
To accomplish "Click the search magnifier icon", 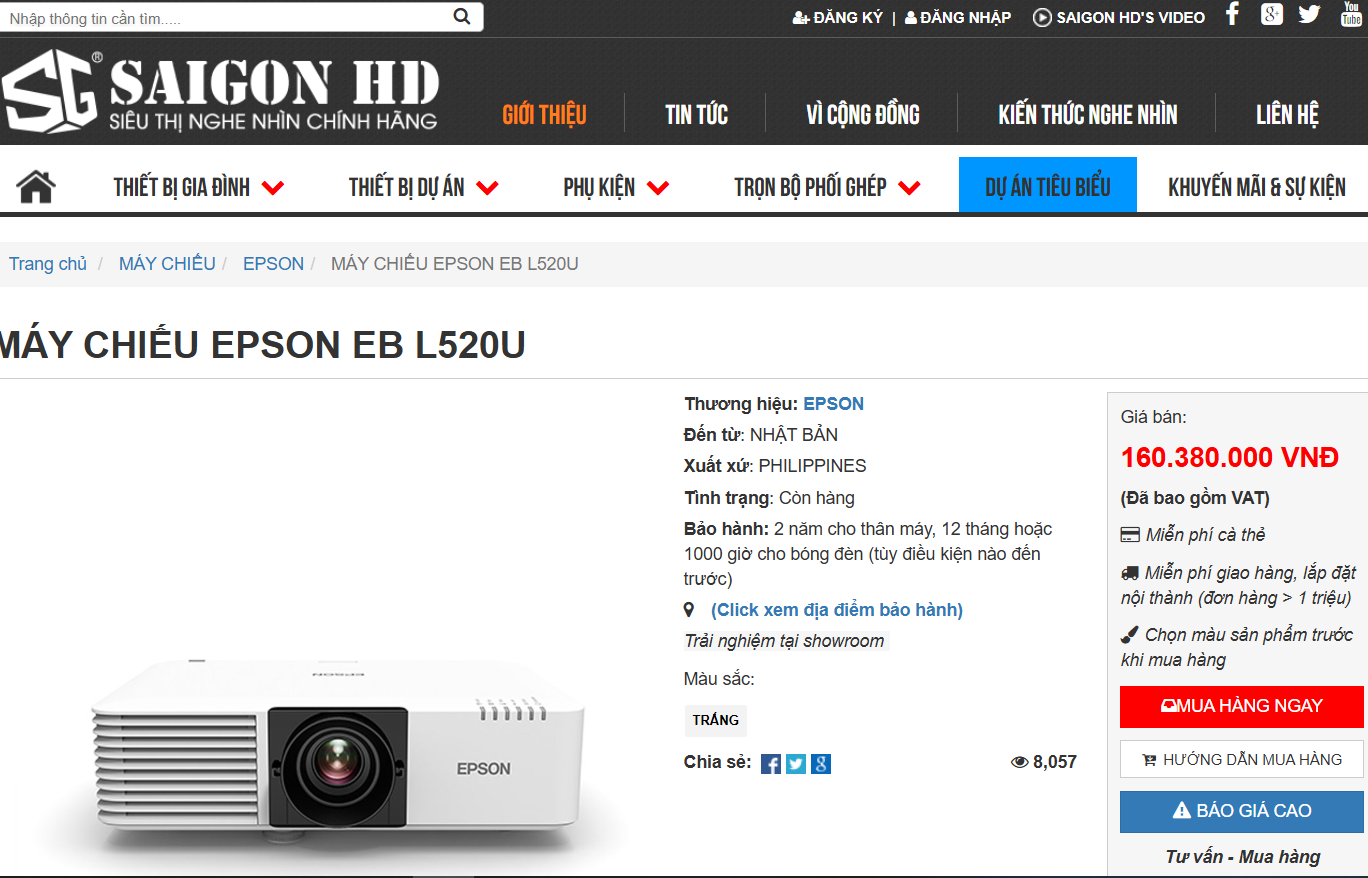I will (461, 16).
